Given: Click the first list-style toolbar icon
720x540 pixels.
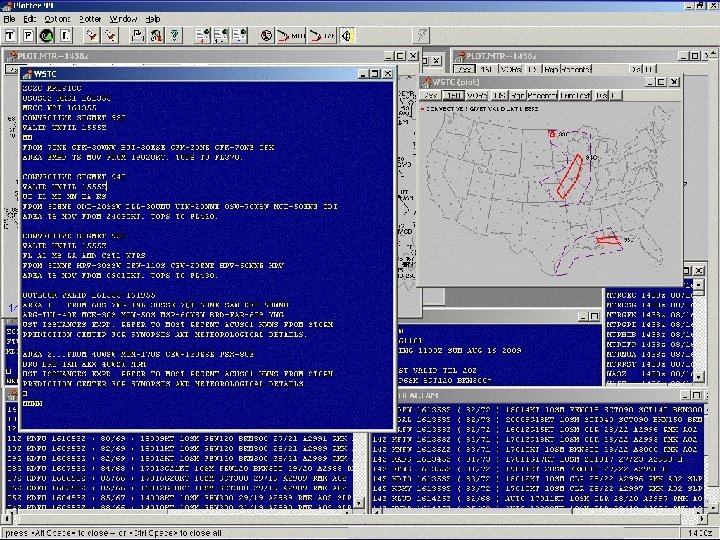Looking at the screenshot, I should 202,35.
